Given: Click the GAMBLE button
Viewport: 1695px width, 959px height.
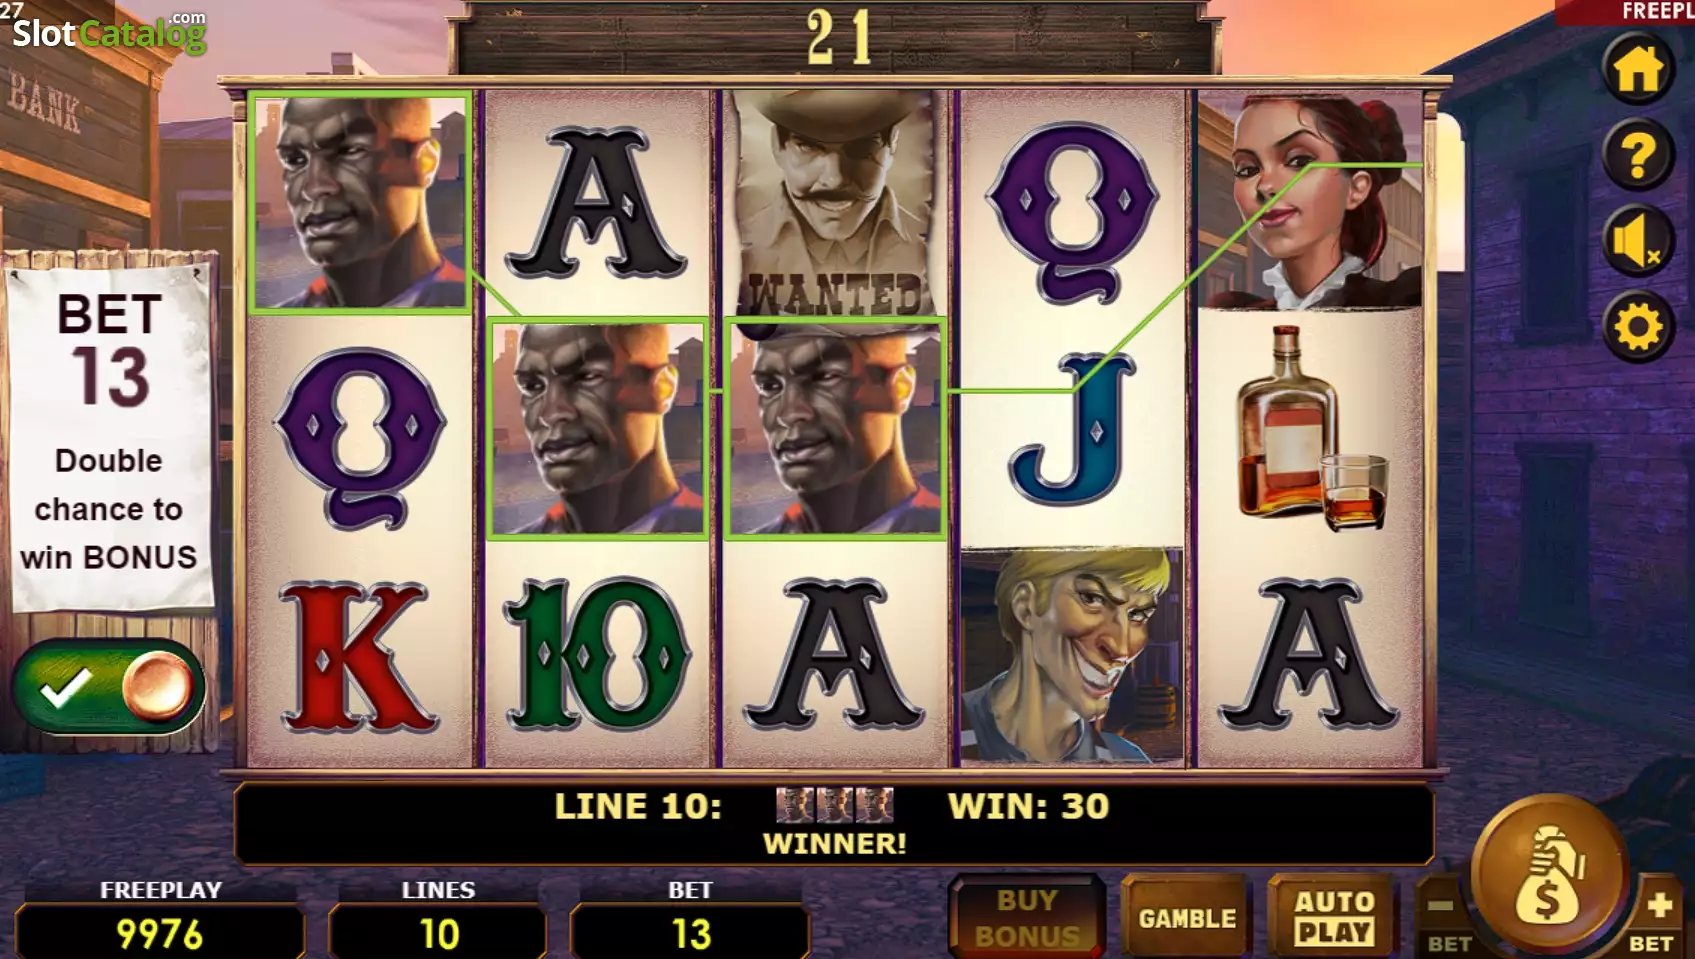Looking at the screenshot, I should coord(1187,917).
